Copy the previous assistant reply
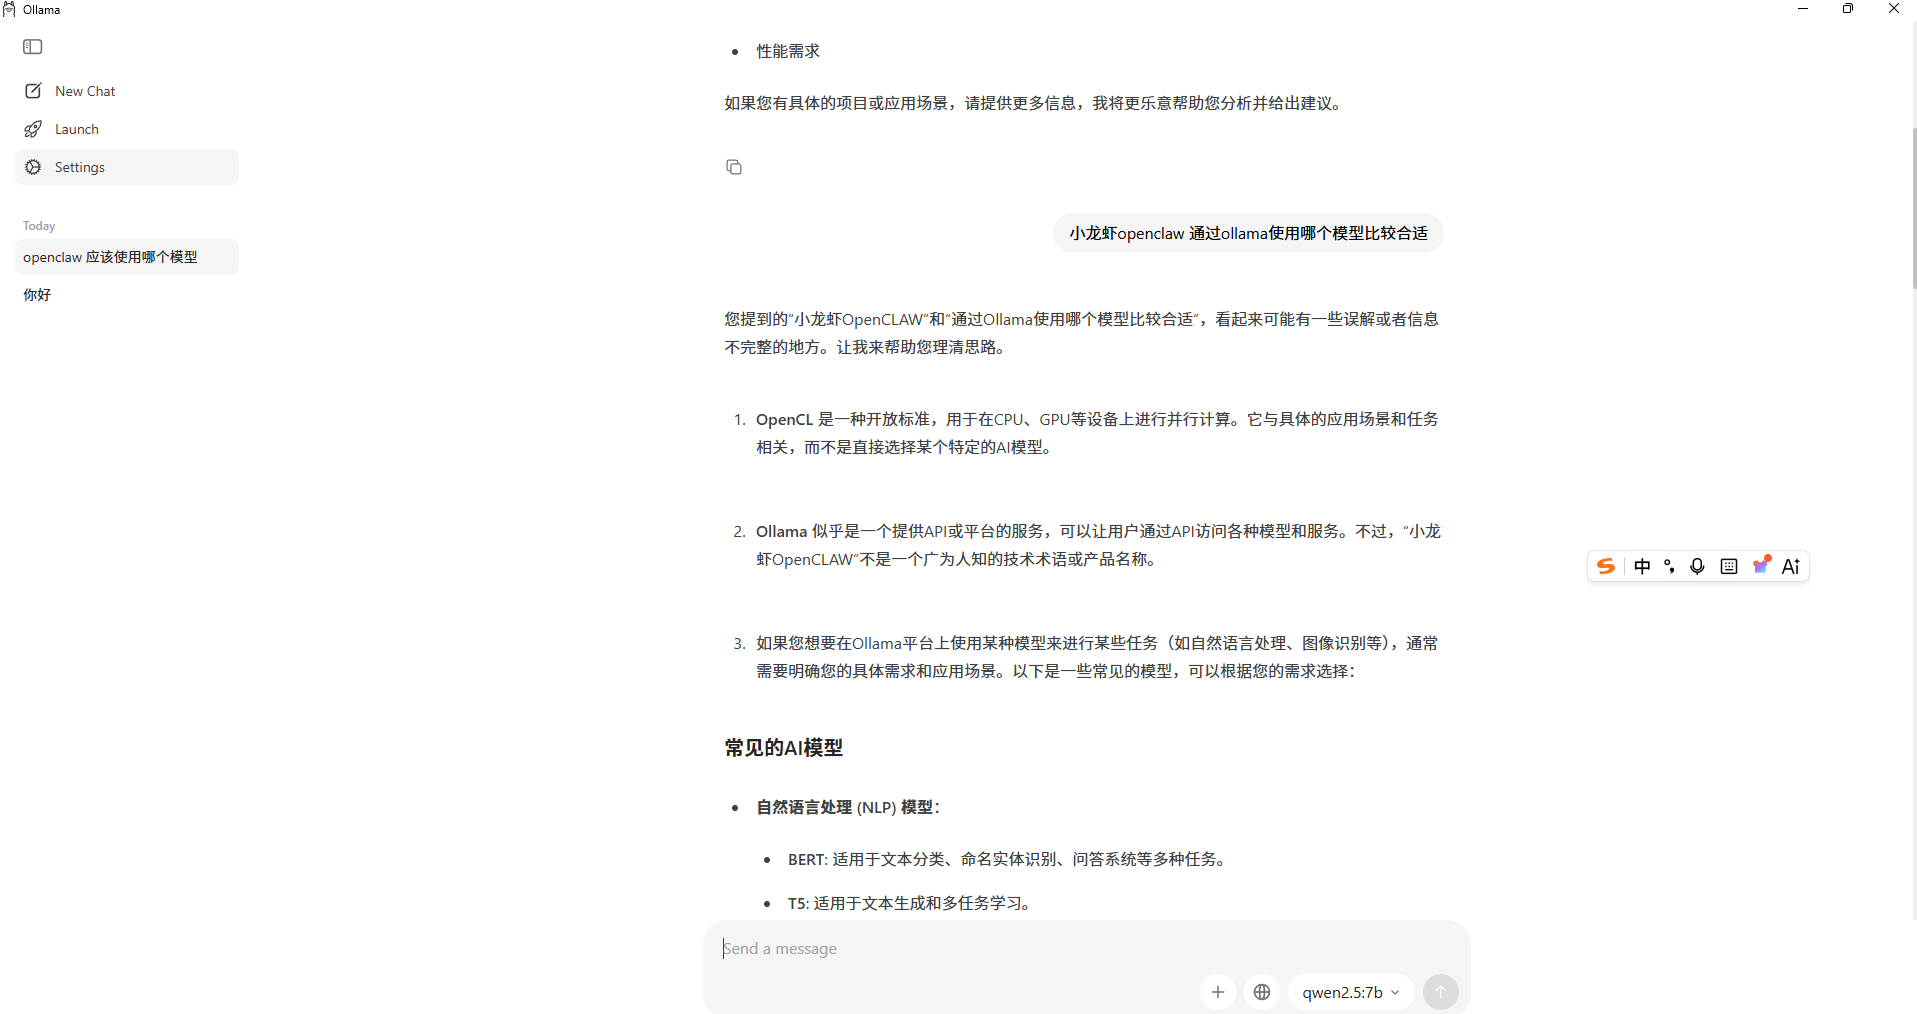Screen dimensions: 1917x1014 734,167
